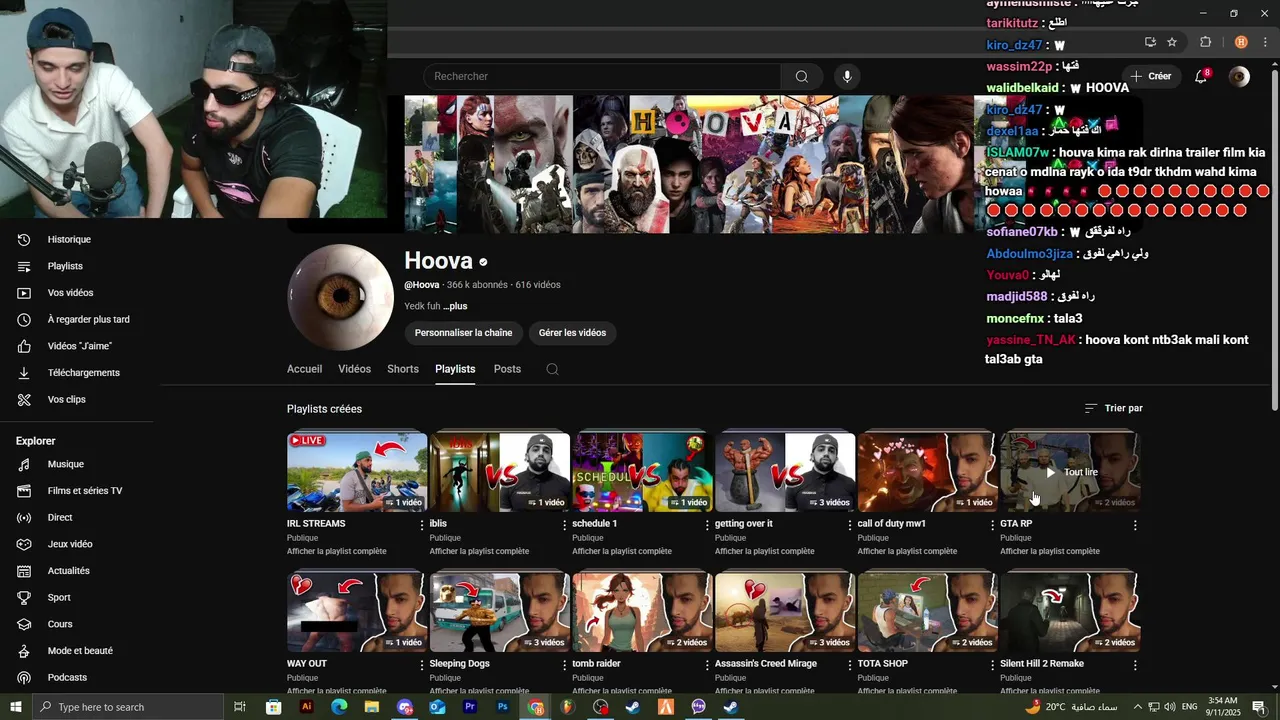Open Musique under Explorer

(x=66, y=464)
